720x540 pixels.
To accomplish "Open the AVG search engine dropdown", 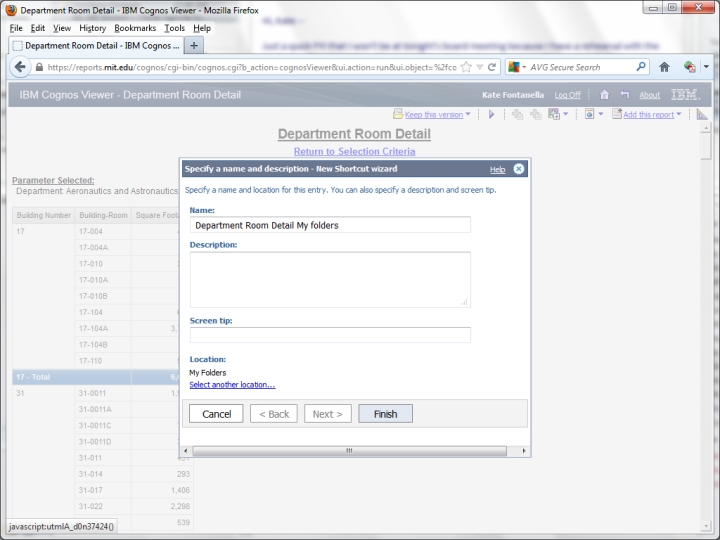I will tap(518, 67).
